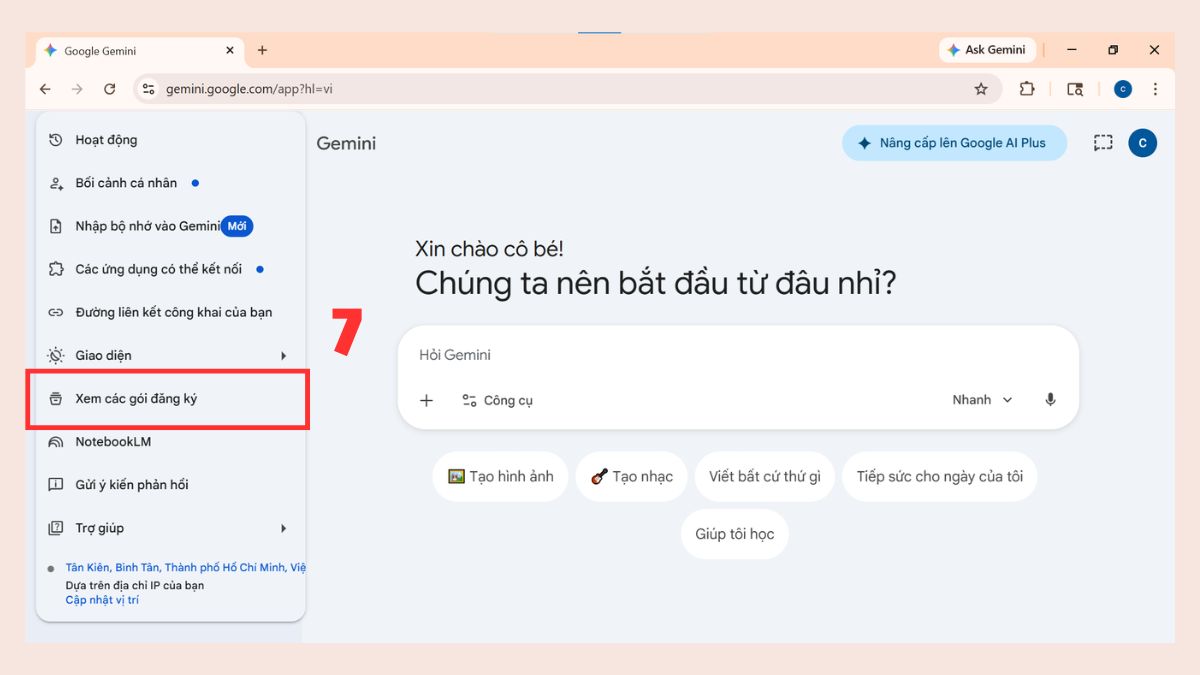The height and width of the screenshot is (675, 1200).
Task: Click the site information icon in address bar
Action: pyautogui.click(x=148, y=89)
